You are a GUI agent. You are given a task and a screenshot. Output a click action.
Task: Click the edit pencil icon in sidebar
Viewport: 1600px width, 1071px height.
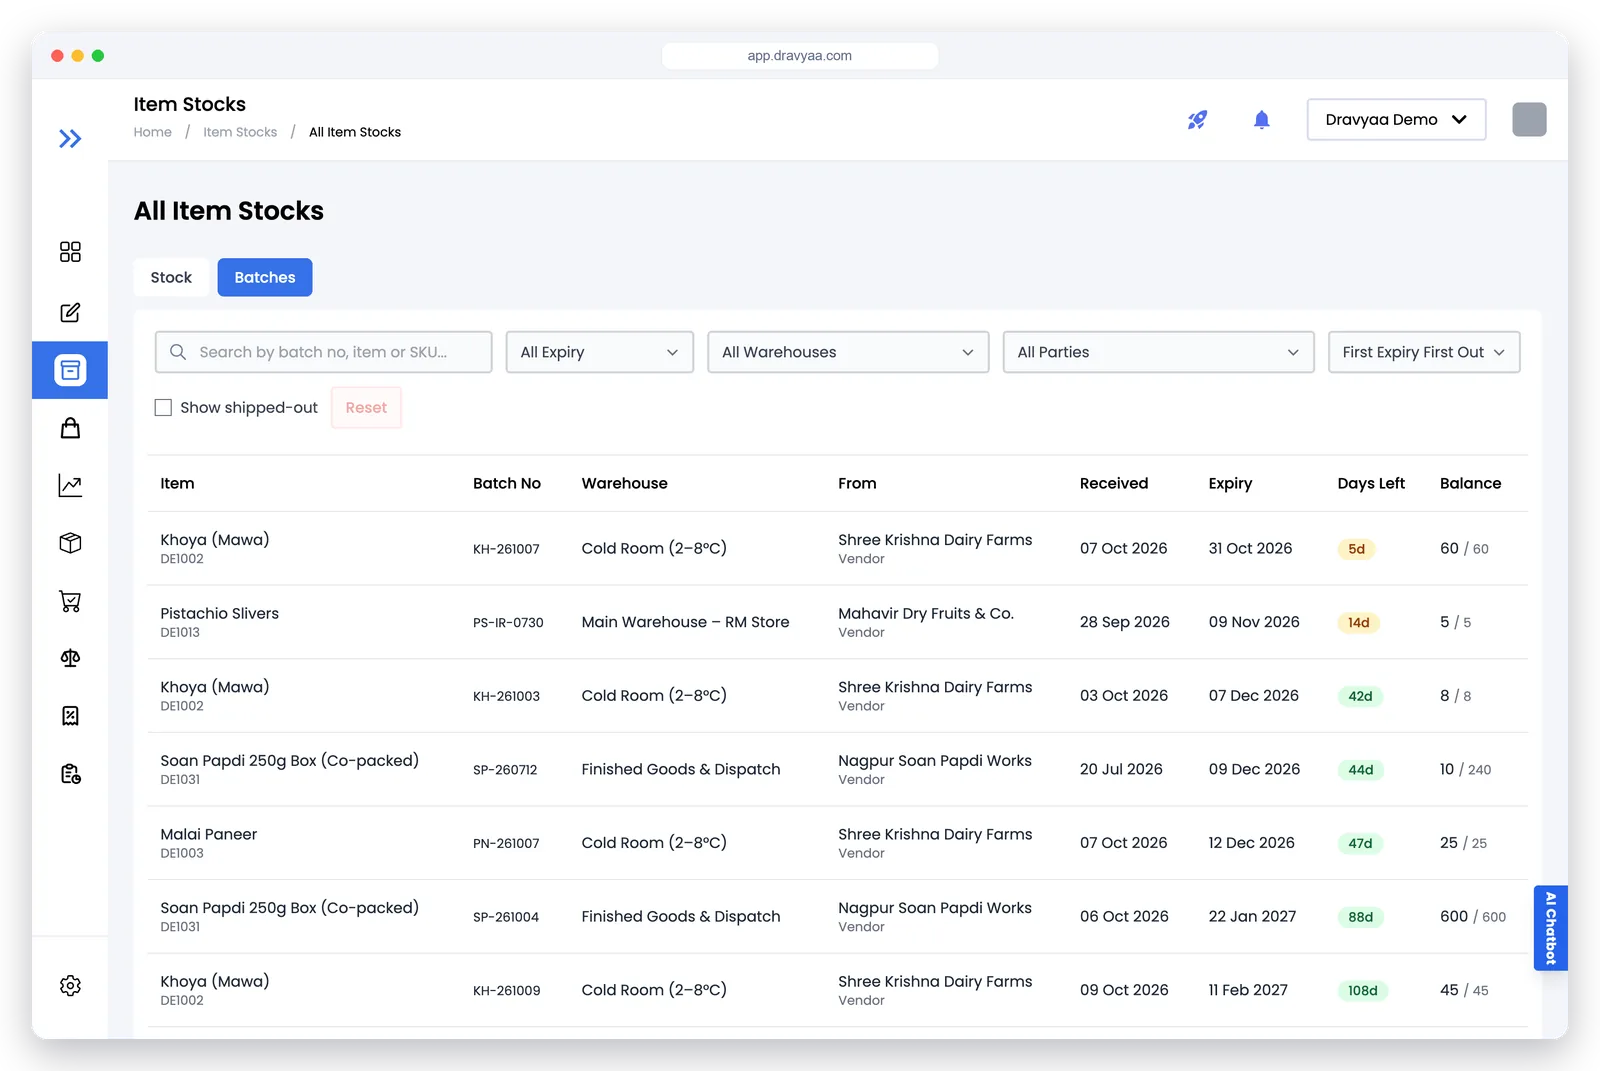tap(70, 313)
